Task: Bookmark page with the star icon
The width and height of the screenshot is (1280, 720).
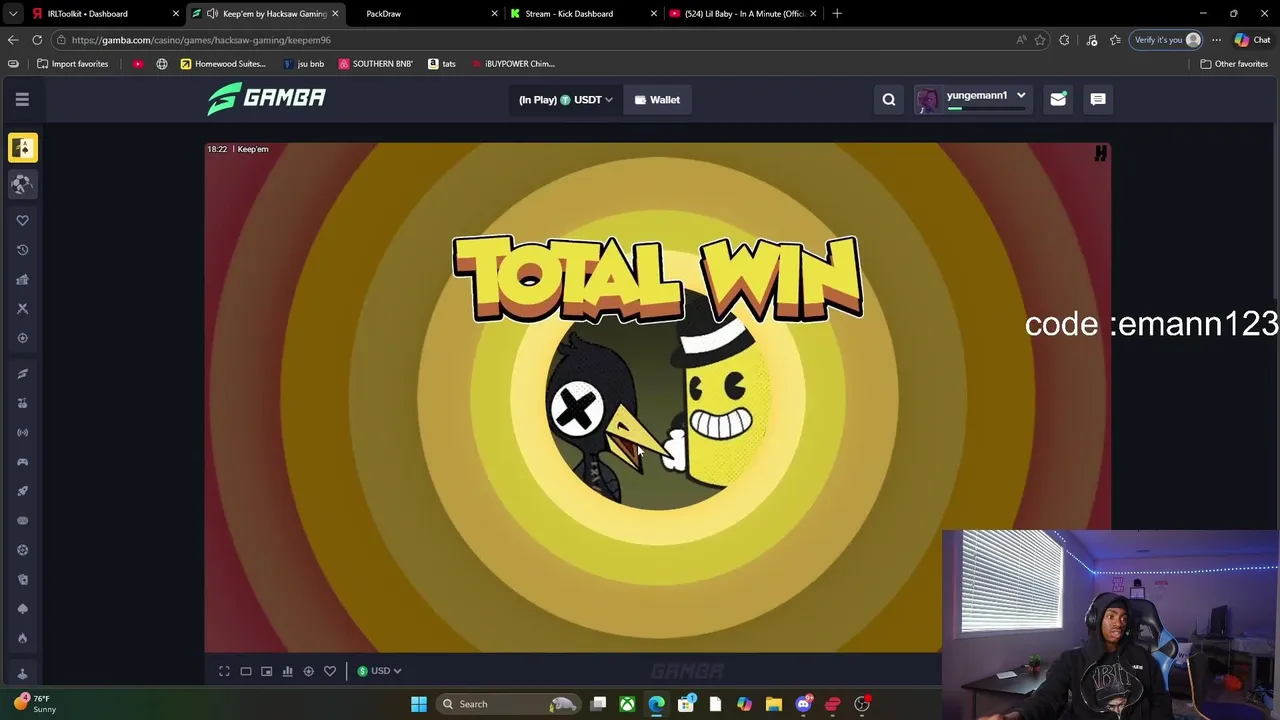Action: point(1040,40)
